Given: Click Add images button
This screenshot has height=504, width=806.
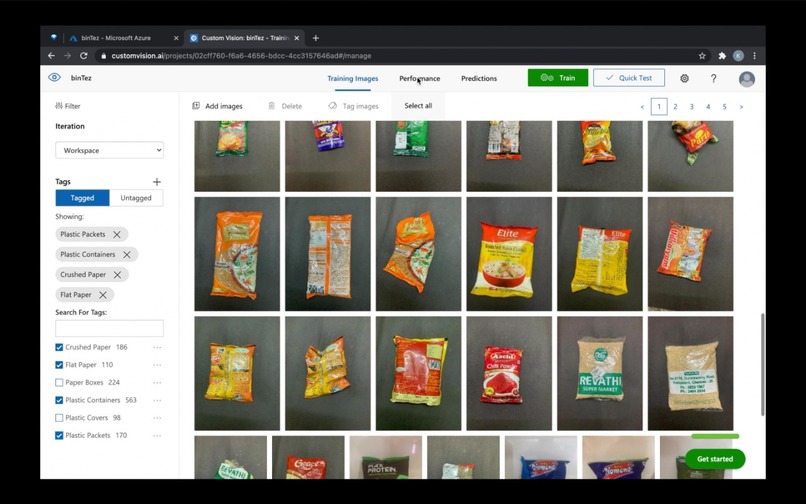Looking at the screenshot, I should 217,106.
